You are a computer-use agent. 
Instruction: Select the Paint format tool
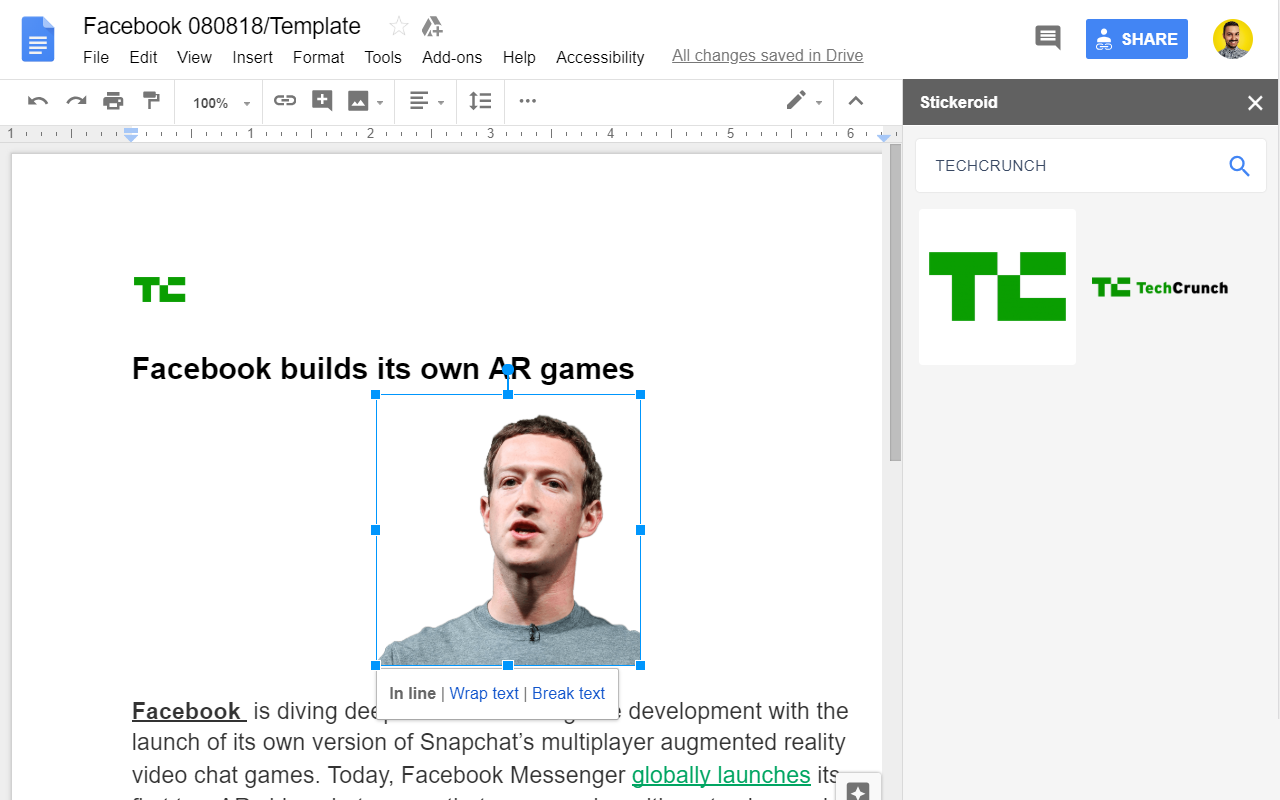(151, 101)
